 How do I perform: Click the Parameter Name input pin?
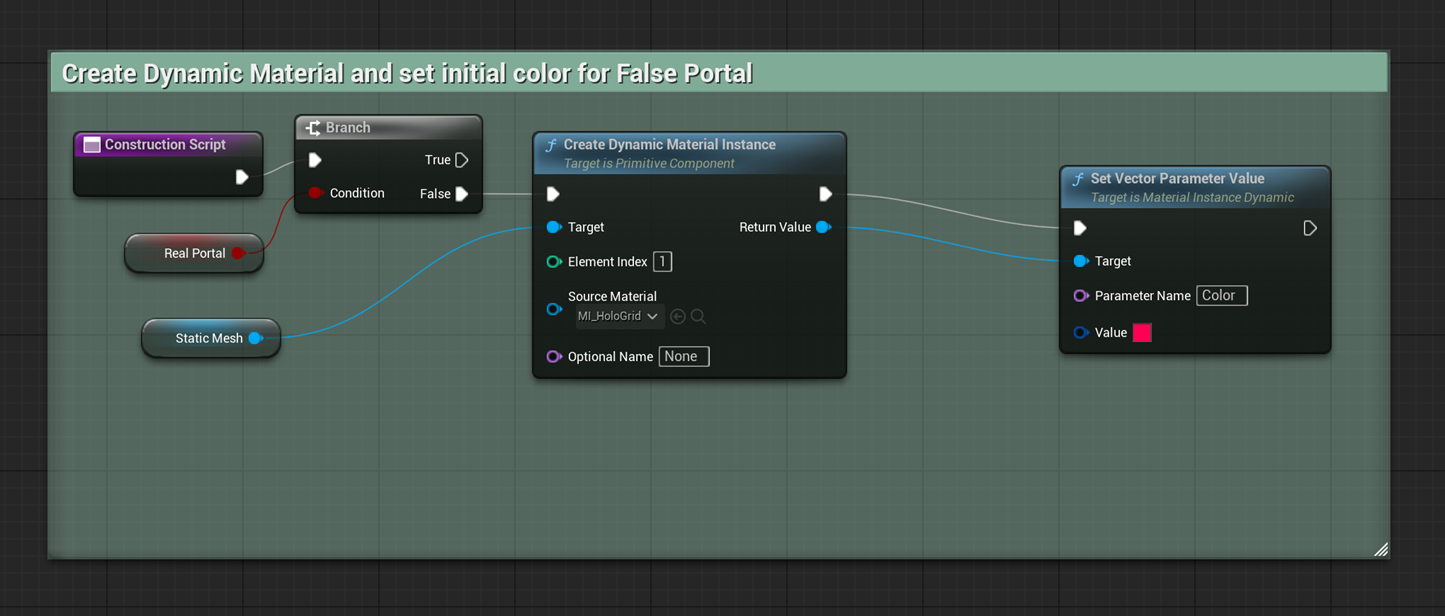[1081, 296]
